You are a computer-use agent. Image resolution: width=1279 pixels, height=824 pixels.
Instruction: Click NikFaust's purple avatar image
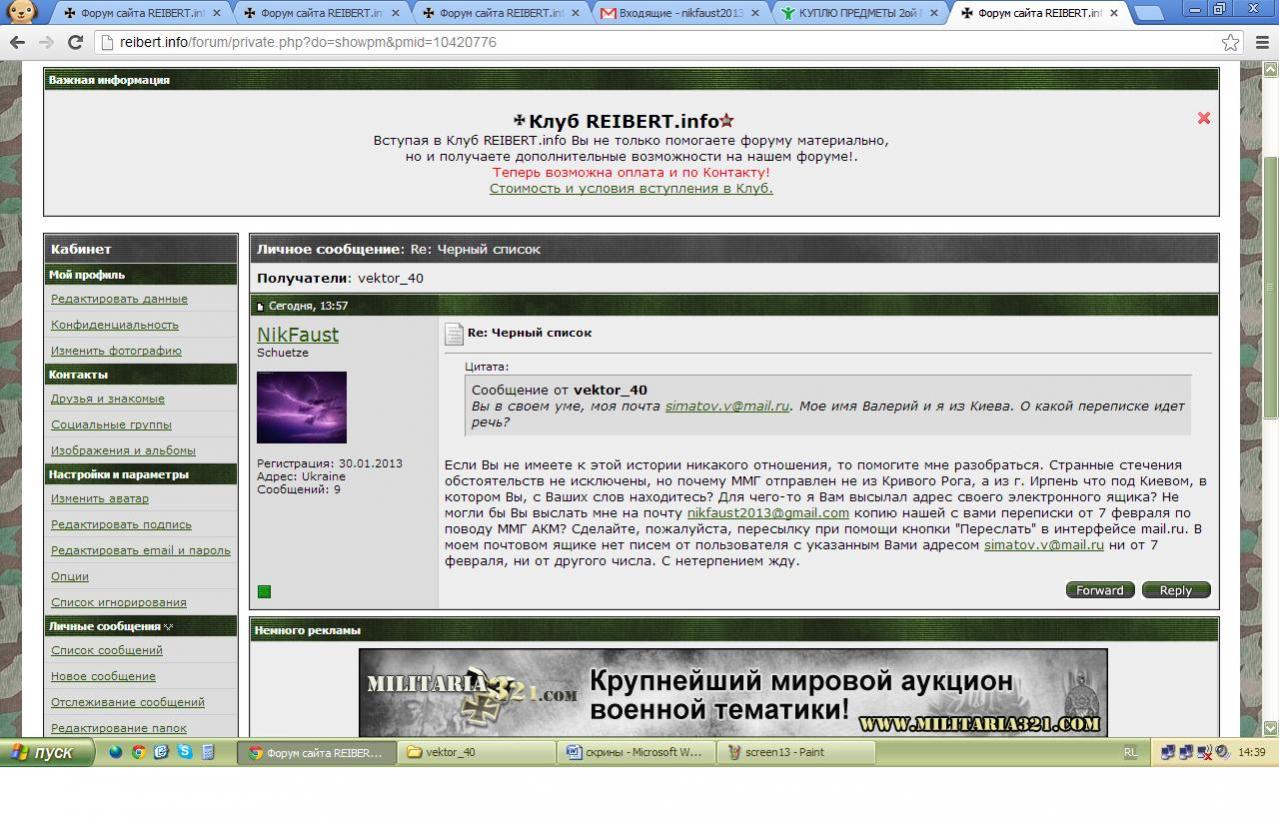[301, 407]
